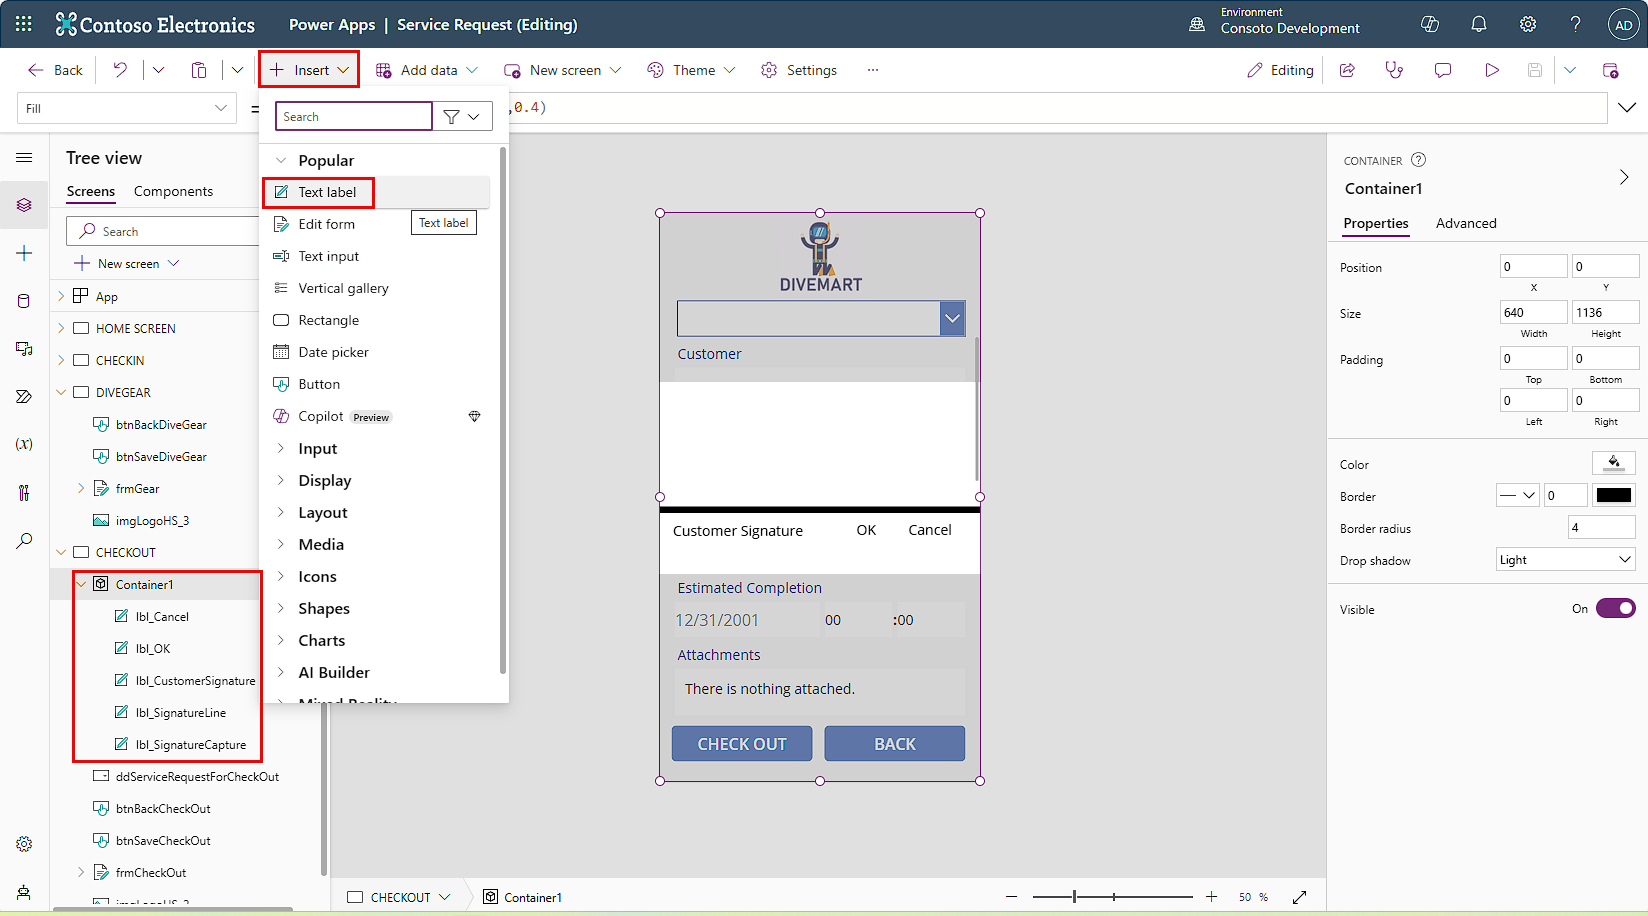Click the CHECK OUT button on the canvas
The height and width of the screenshot is (916, 1648).
pyautogui.click(x=741, y=743)
